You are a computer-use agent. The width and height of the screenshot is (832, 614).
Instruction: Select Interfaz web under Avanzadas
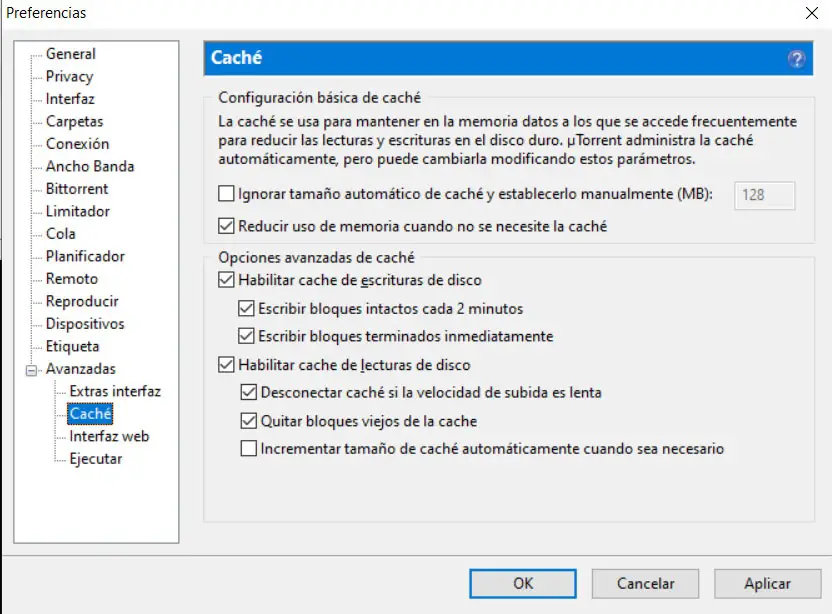pos(109,436)
